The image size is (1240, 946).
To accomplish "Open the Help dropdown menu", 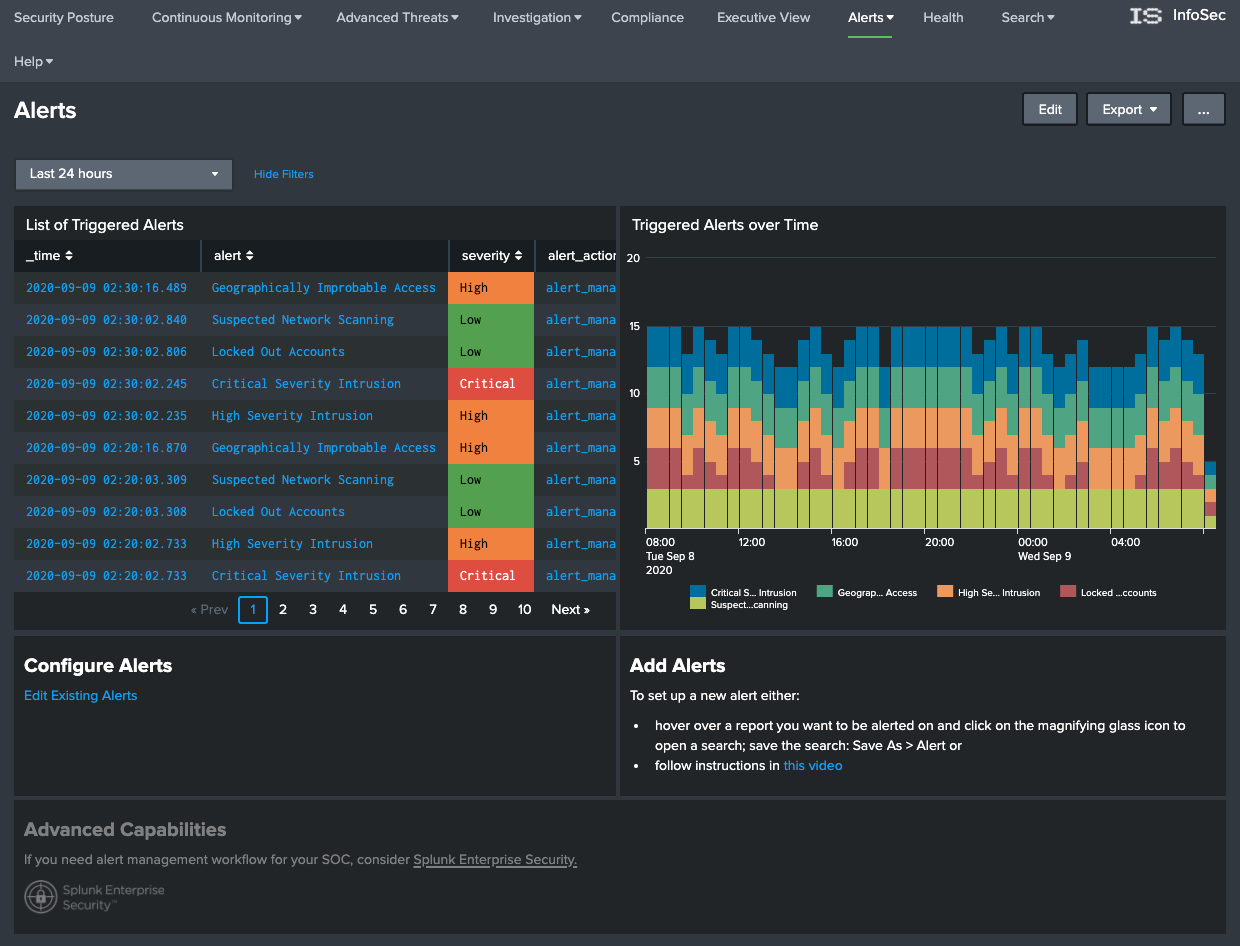I will tap(33, 61).
